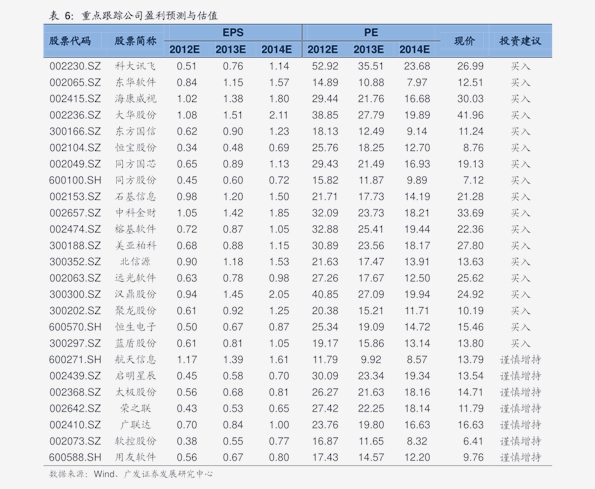Click the data source footnote with Wind
This screenshot has width=595, height=489.
(x=131, y=474)
